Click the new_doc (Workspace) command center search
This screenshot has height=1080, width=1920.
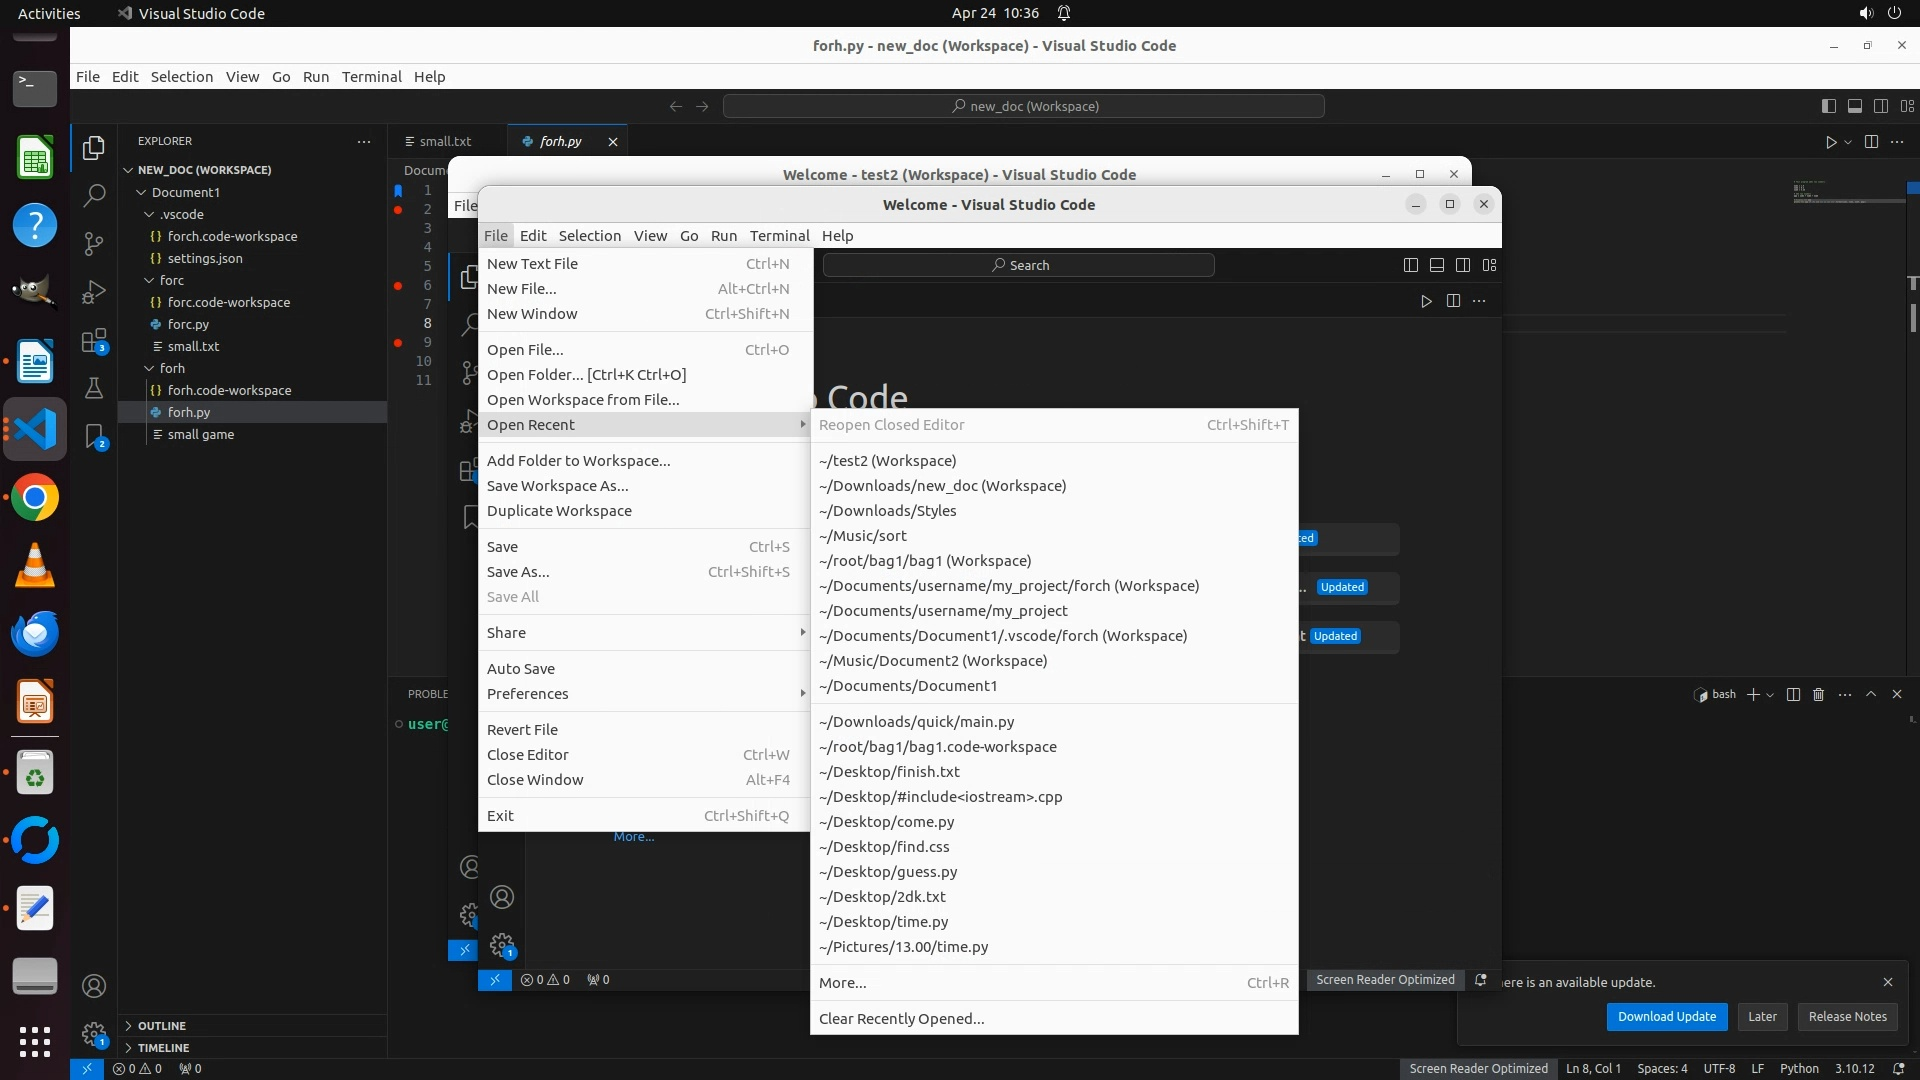point(1024,106)
